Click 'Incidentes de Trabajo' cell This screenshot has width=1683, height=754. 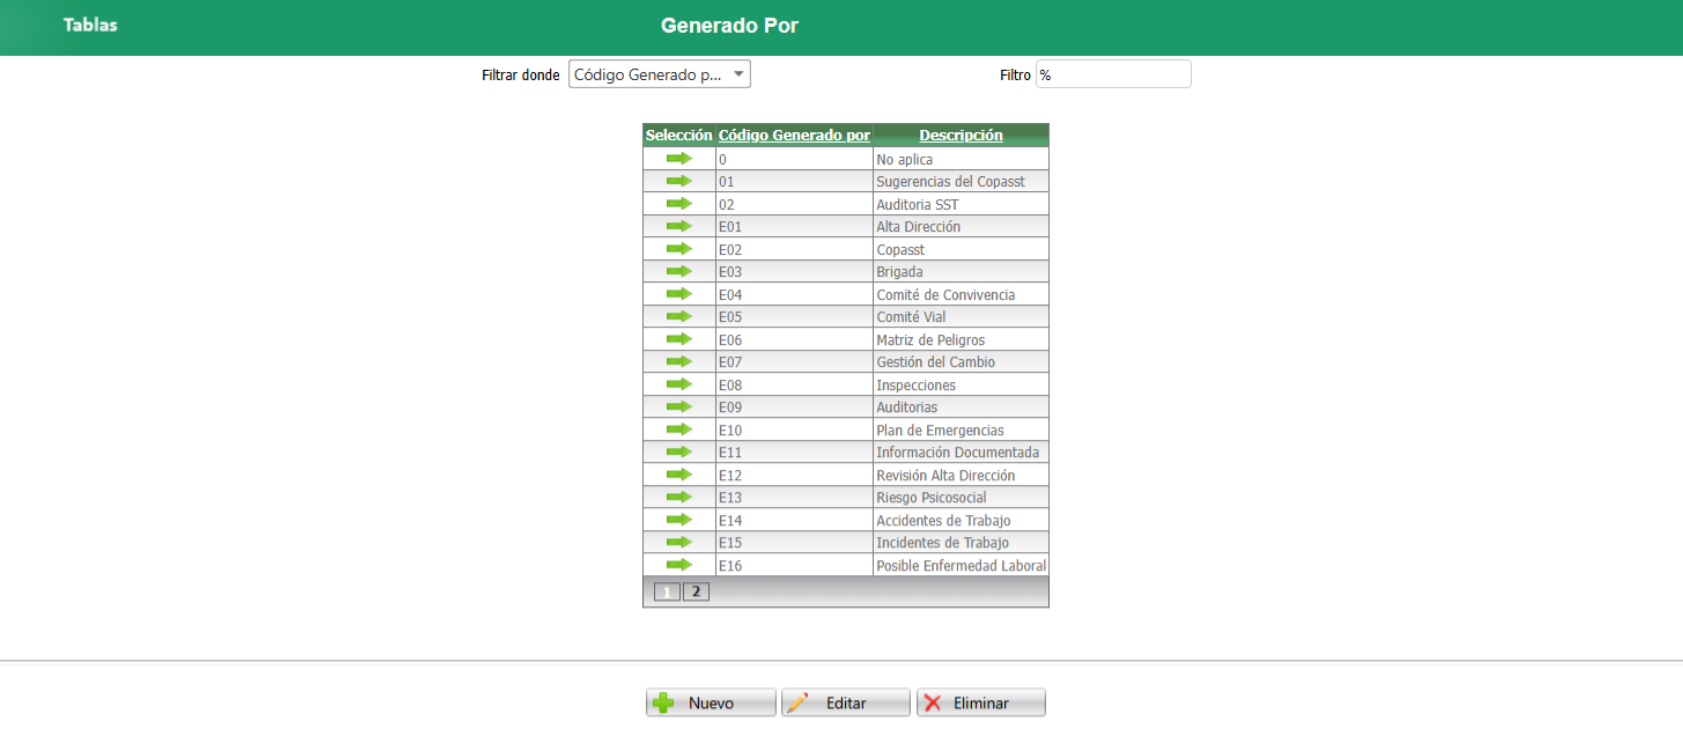(961, 542)
